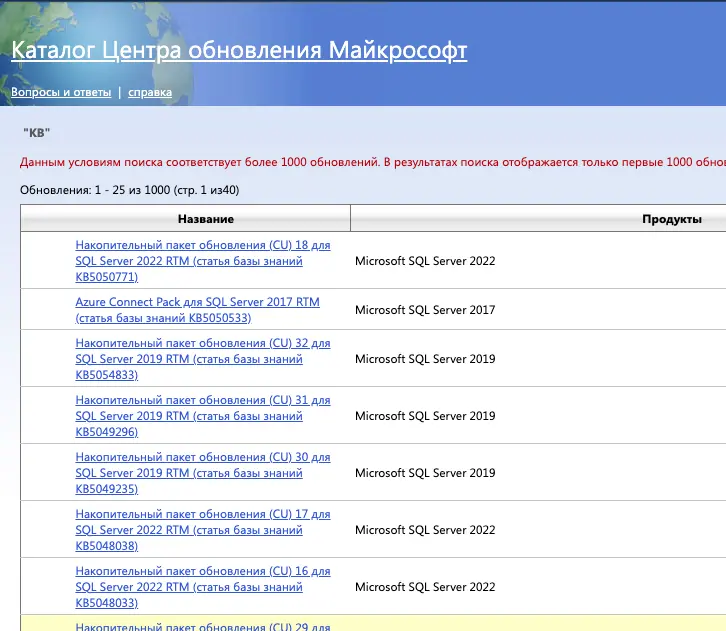
Task: Click Microsoft SQL Server 2022 cell in CU 16 row
Action: (425, 587)
